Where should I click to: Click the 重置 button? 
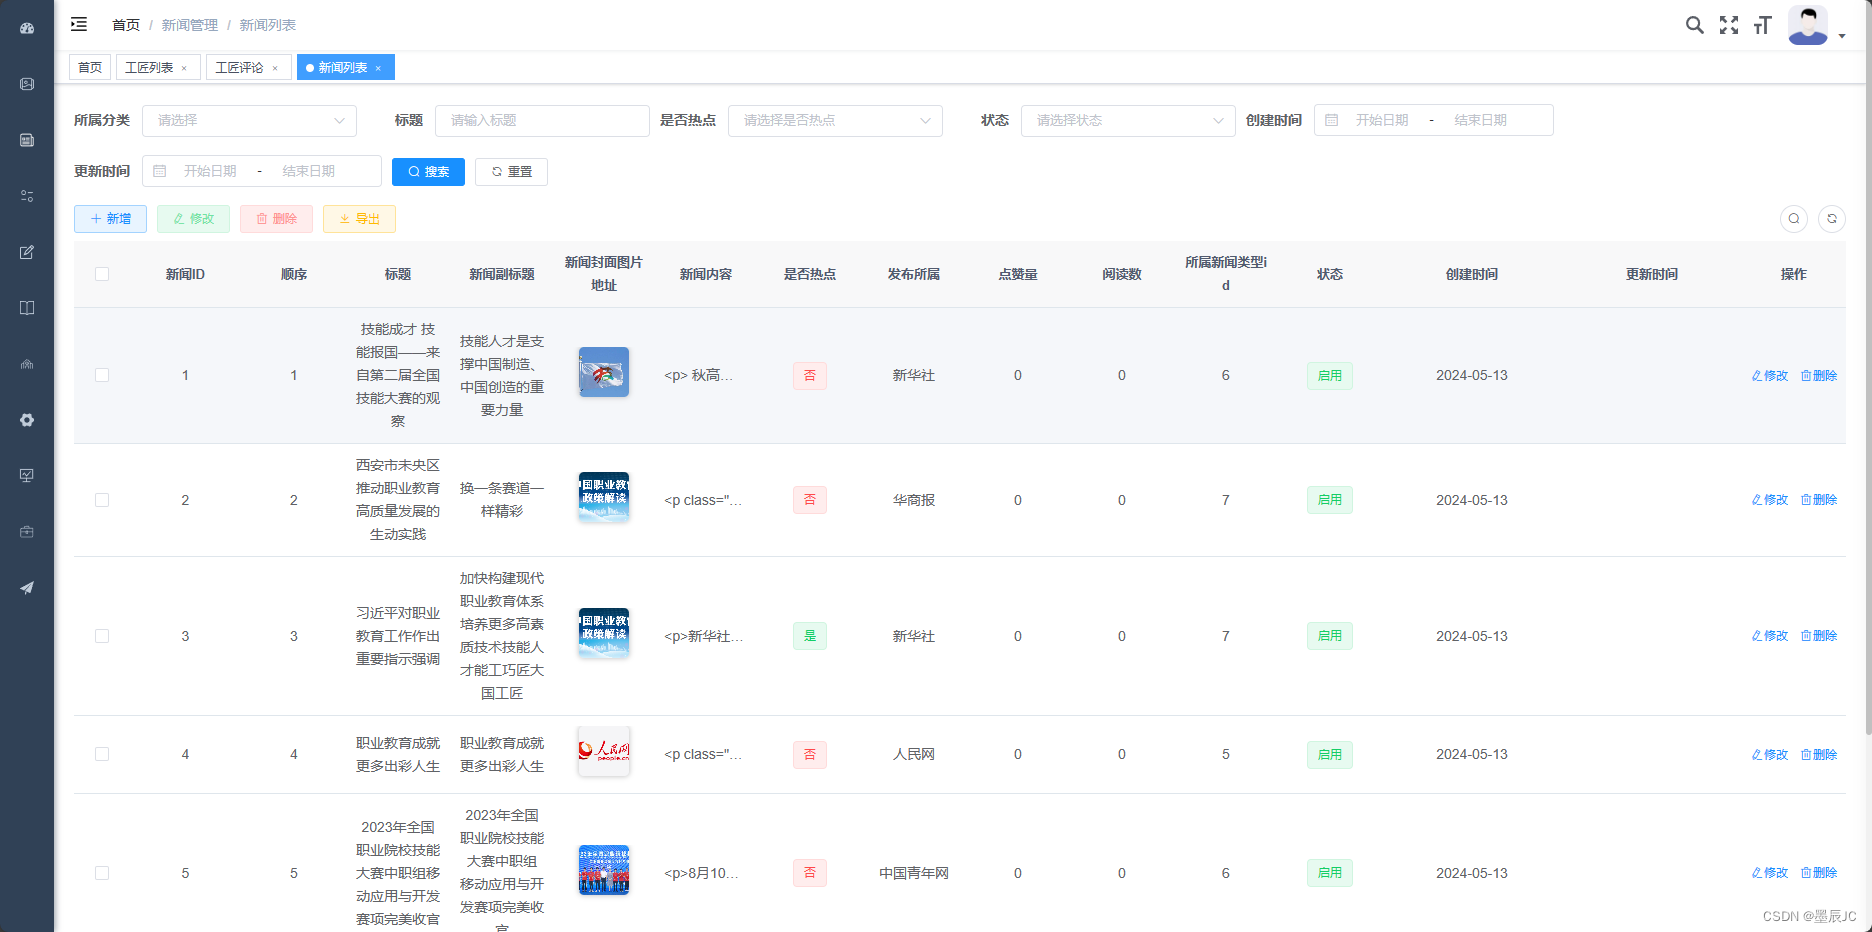(511, 172)
